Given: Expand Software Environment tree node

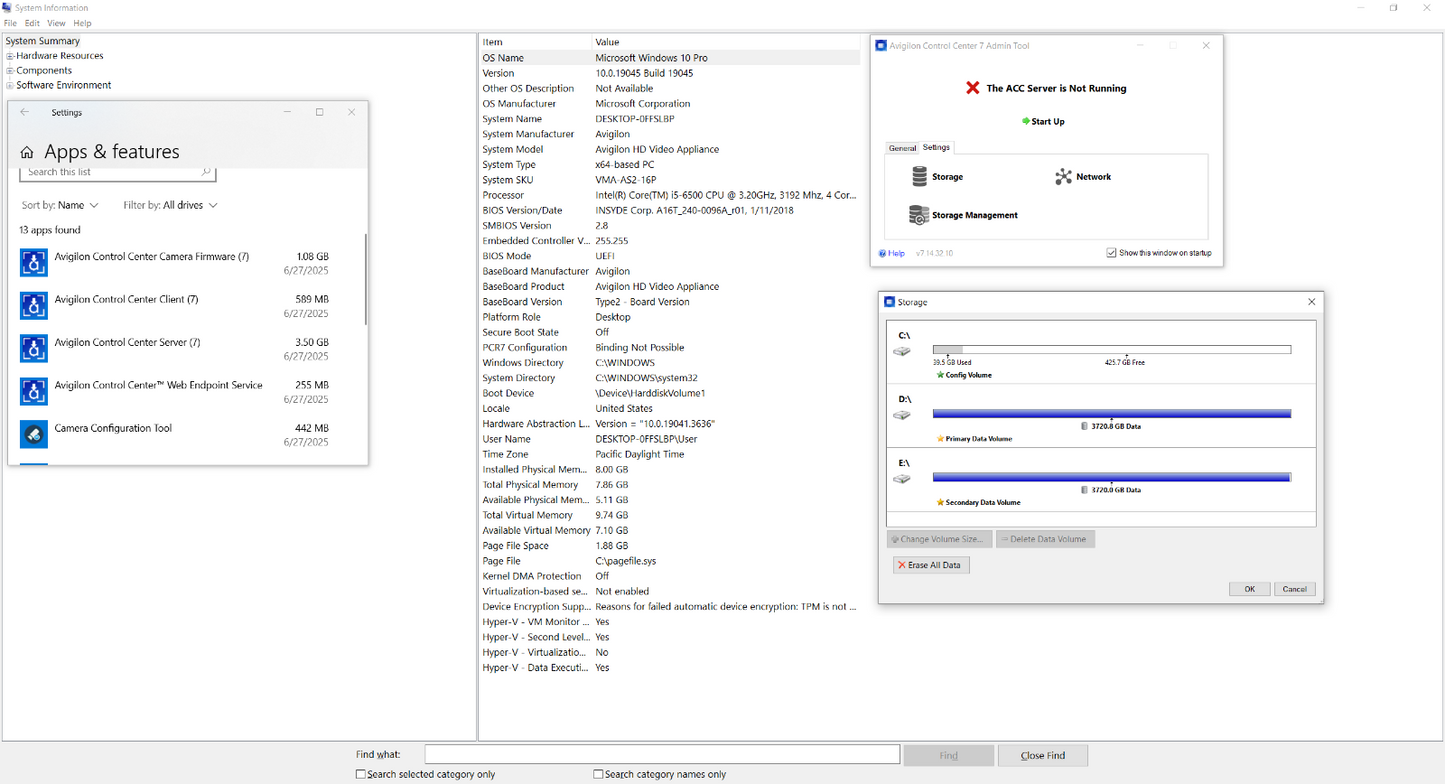Looking at the screenshot, I should tap(10, 85).
